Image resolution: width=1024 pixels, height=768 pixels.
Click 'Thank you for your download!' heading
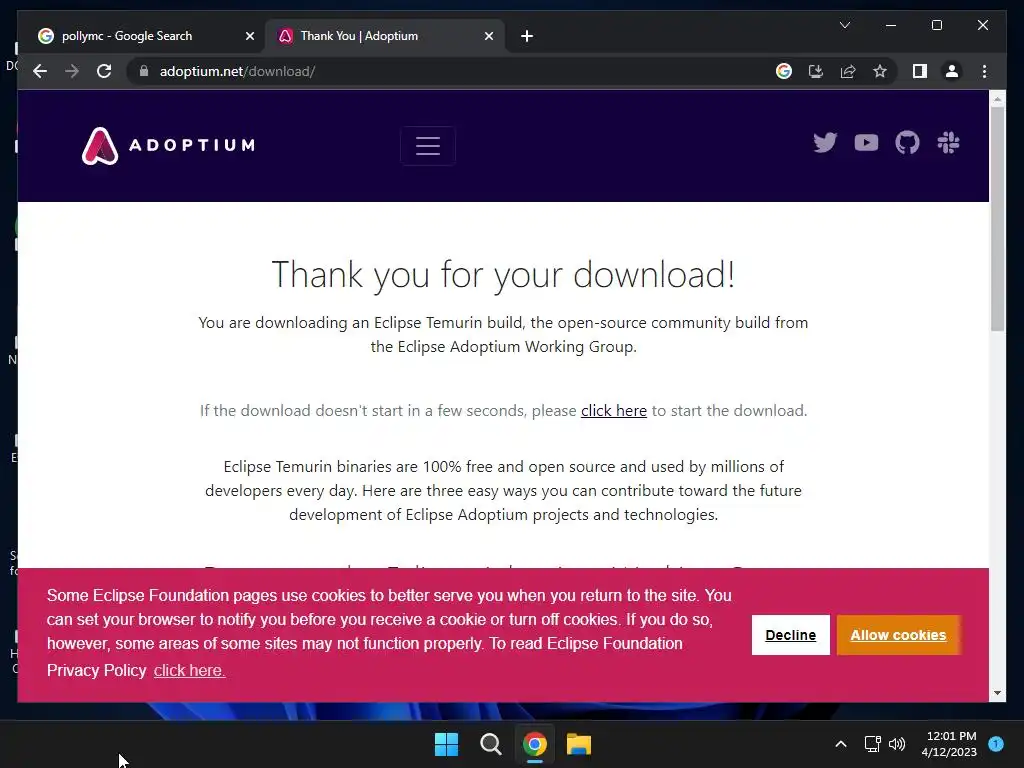coord(503,274)
